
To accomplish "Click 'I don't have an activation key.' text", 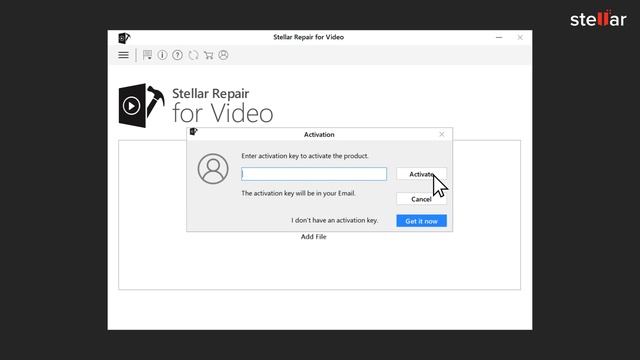I will click(335, 220).
